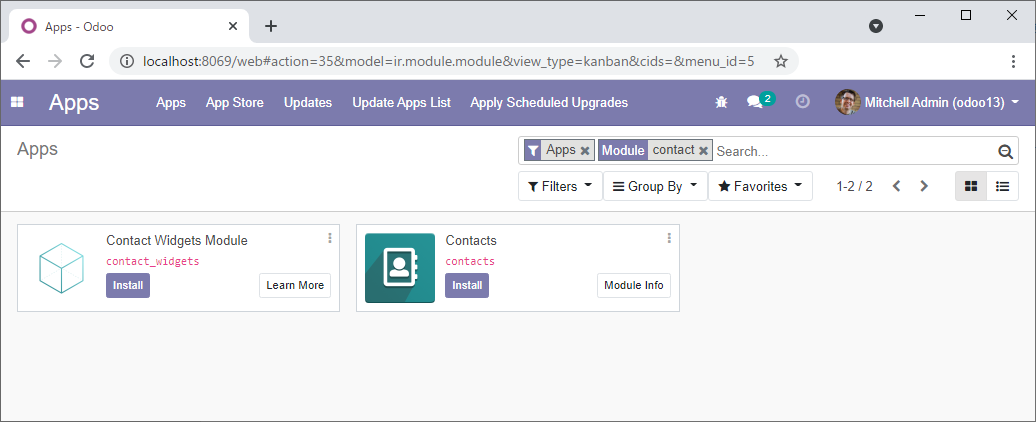Viewport: 1036px width, 422px height.
Task: Click Apply Scheduled Upgrades menu item
Action: 549,102
